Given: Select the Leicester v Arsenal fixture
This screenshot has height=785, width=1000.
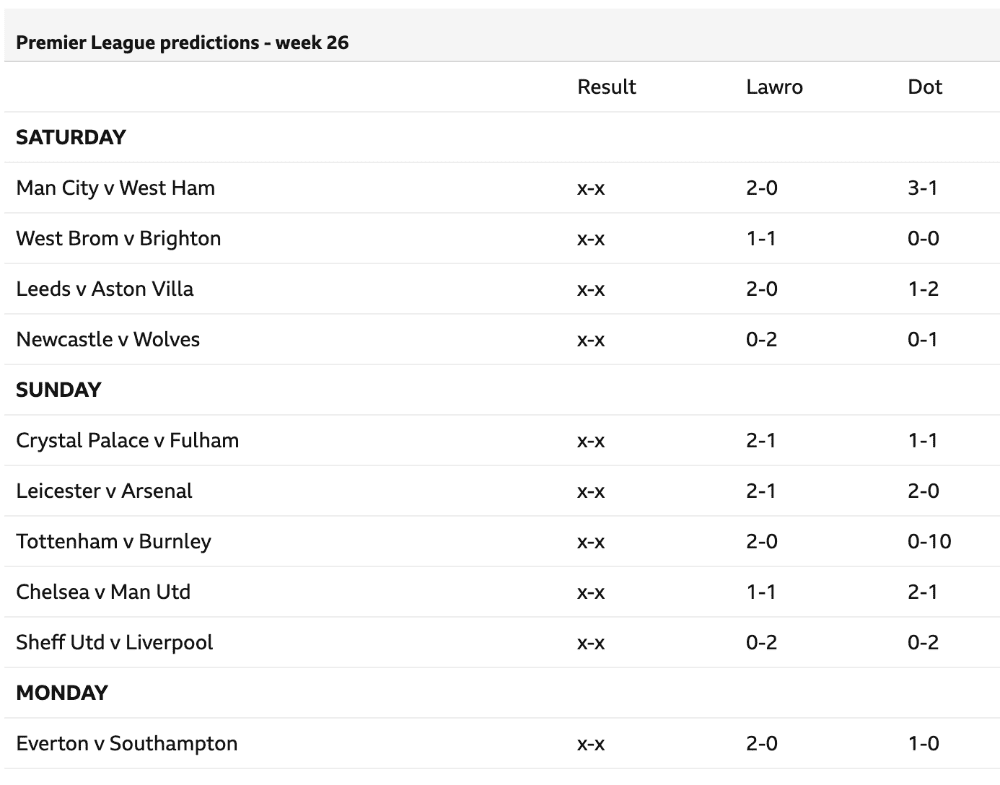Looking at the screenshot, I should point(104,490).
